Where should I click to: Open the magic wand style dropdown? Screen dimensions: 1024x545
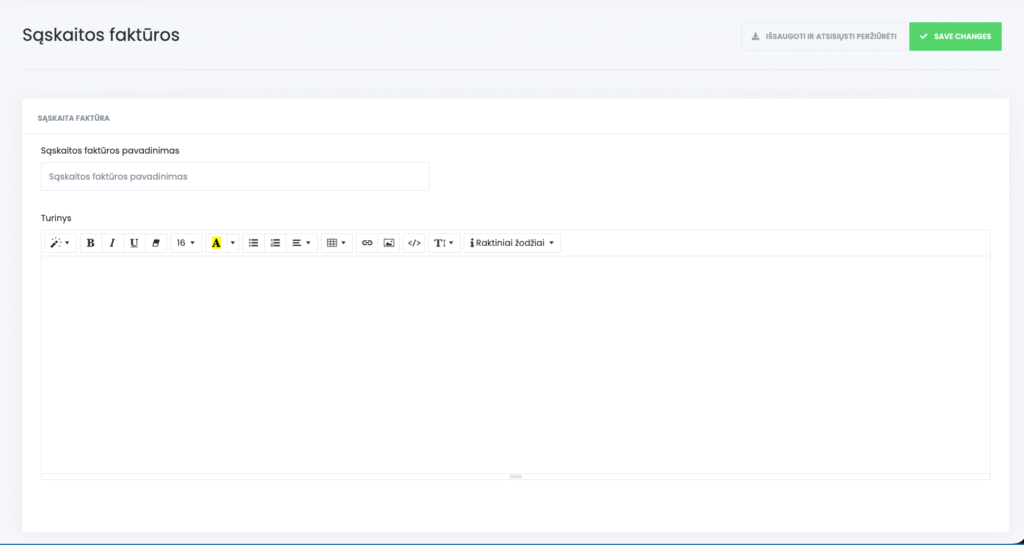coord(60,243)
